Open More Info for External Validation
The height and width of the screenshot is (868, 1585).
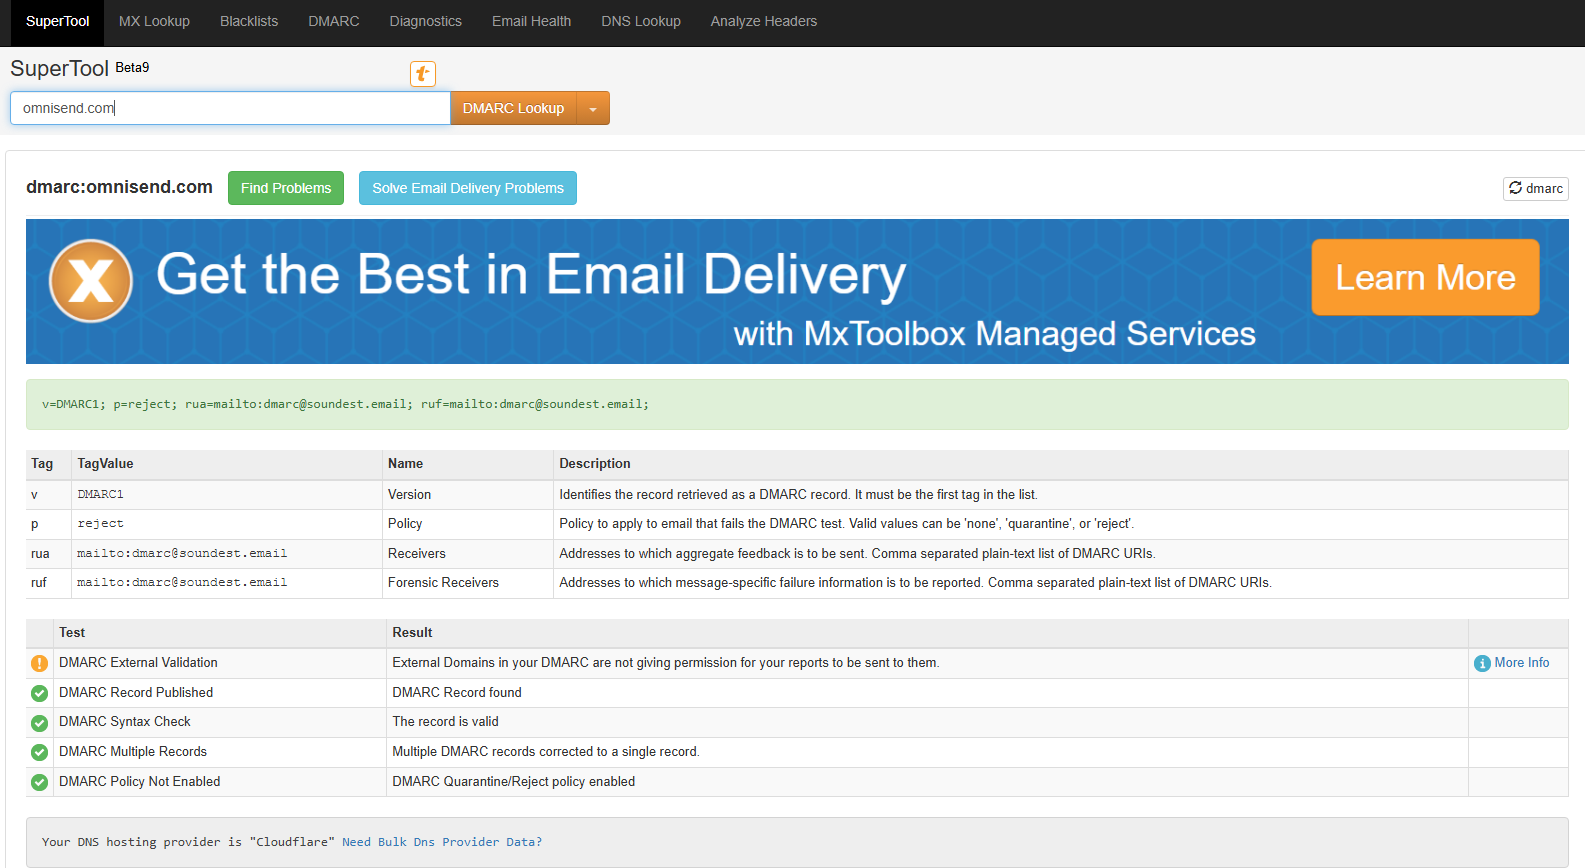tap(1512, 663)
